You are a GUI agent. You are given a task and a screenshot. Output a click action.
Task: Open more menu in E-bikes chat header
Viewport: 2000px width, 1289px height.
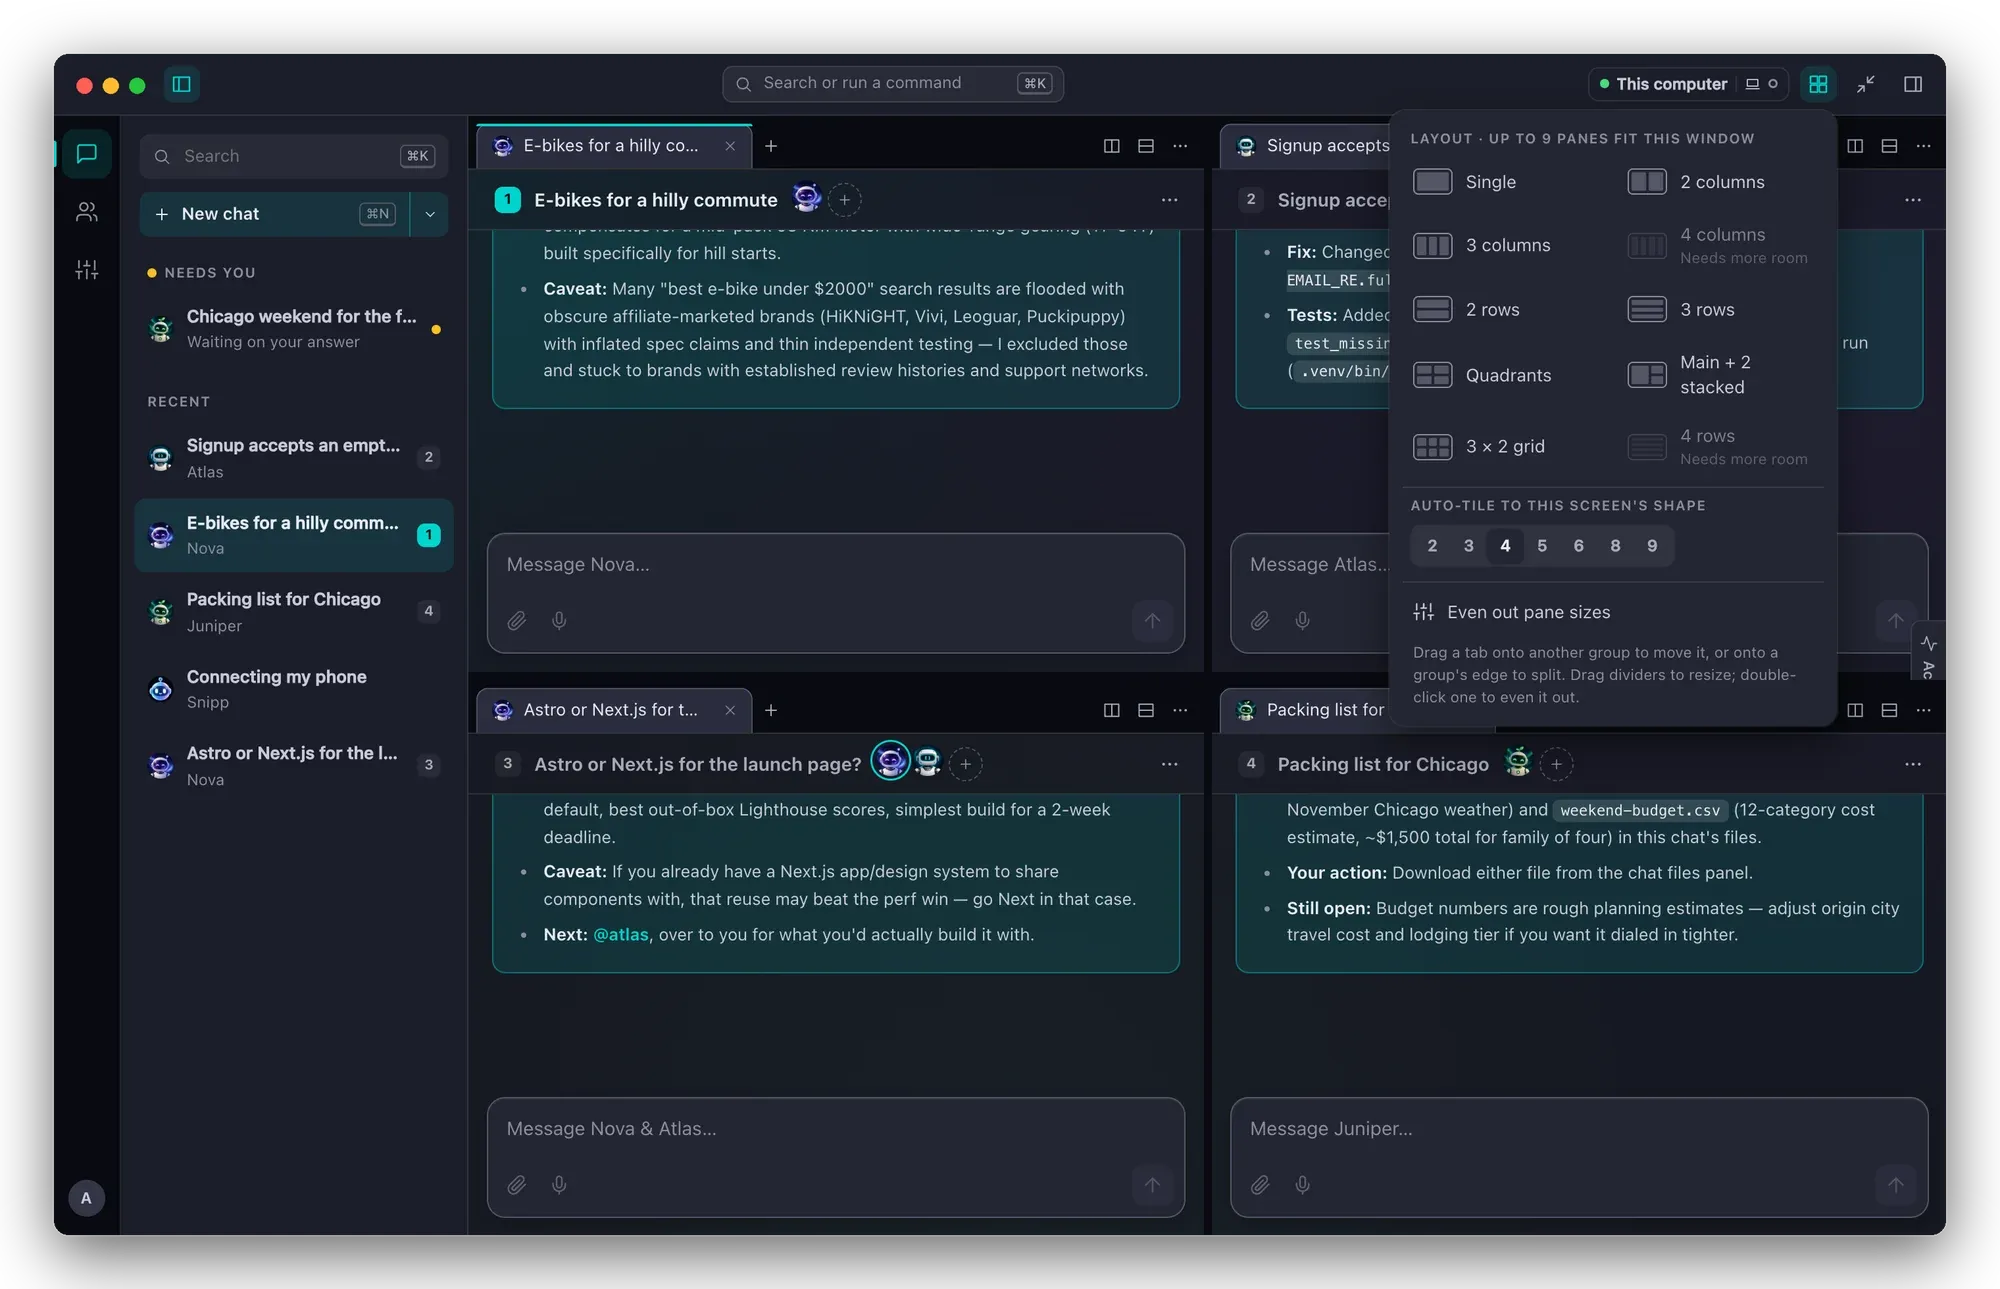click(1169, 200)
